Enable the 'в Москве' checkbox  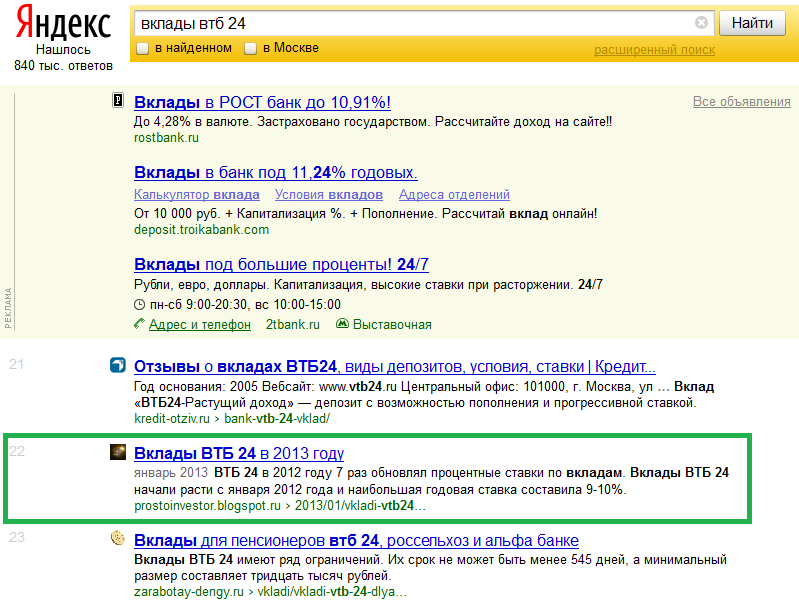(250, 48)
